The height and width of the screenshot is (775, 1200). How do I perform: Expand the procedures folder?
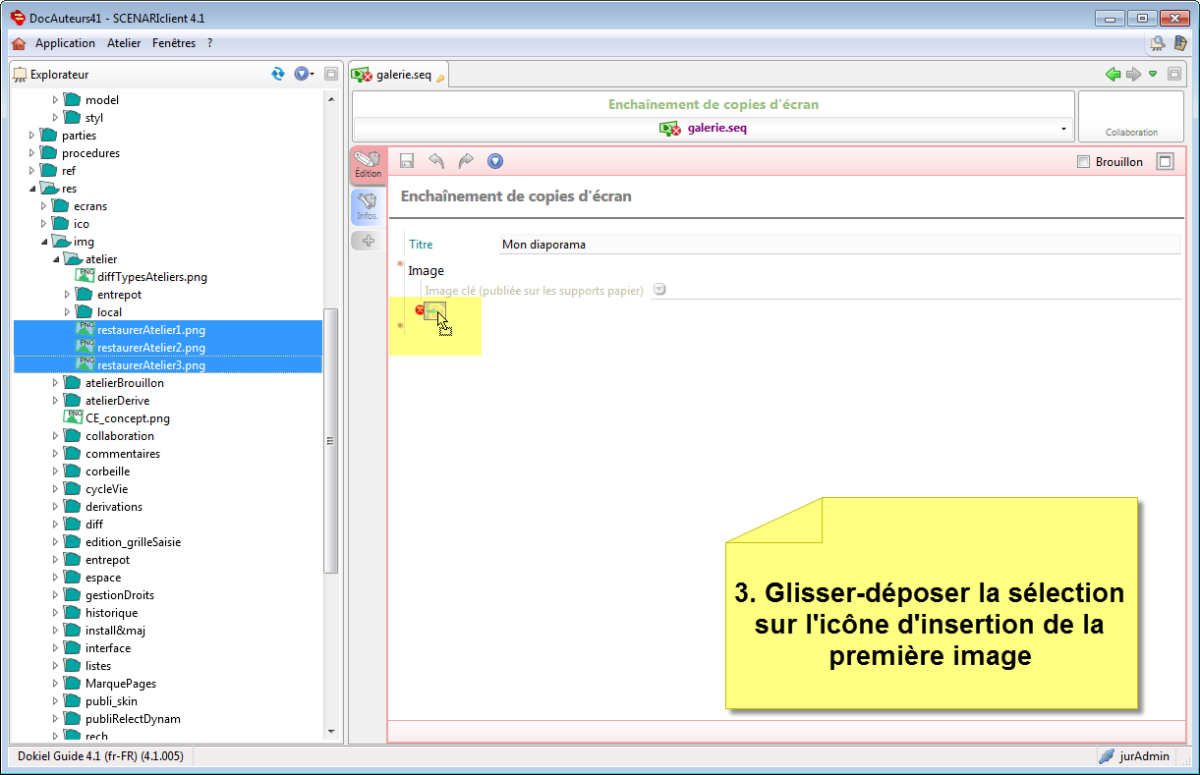[x=32, y=153]
